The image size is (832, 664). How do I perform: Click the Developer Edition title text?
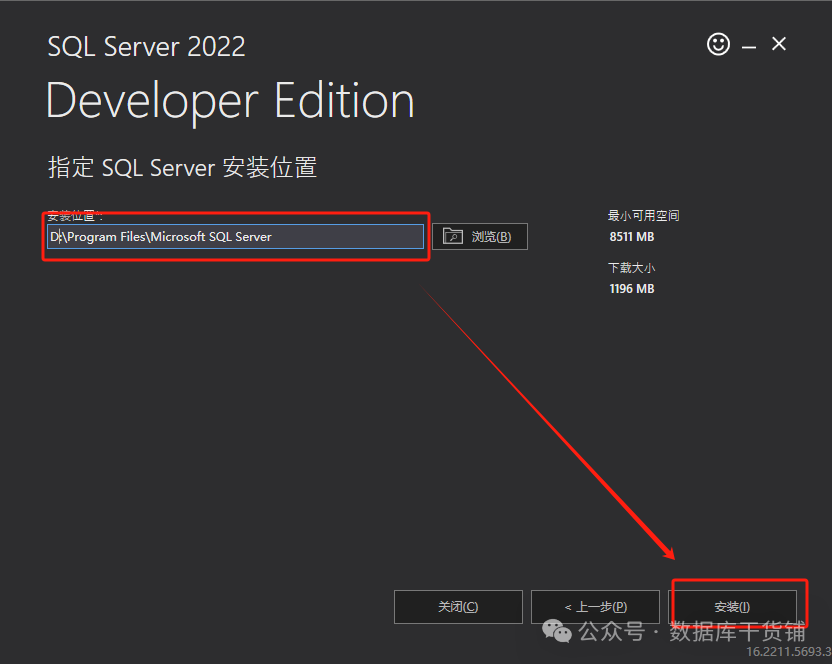point(230,101)
